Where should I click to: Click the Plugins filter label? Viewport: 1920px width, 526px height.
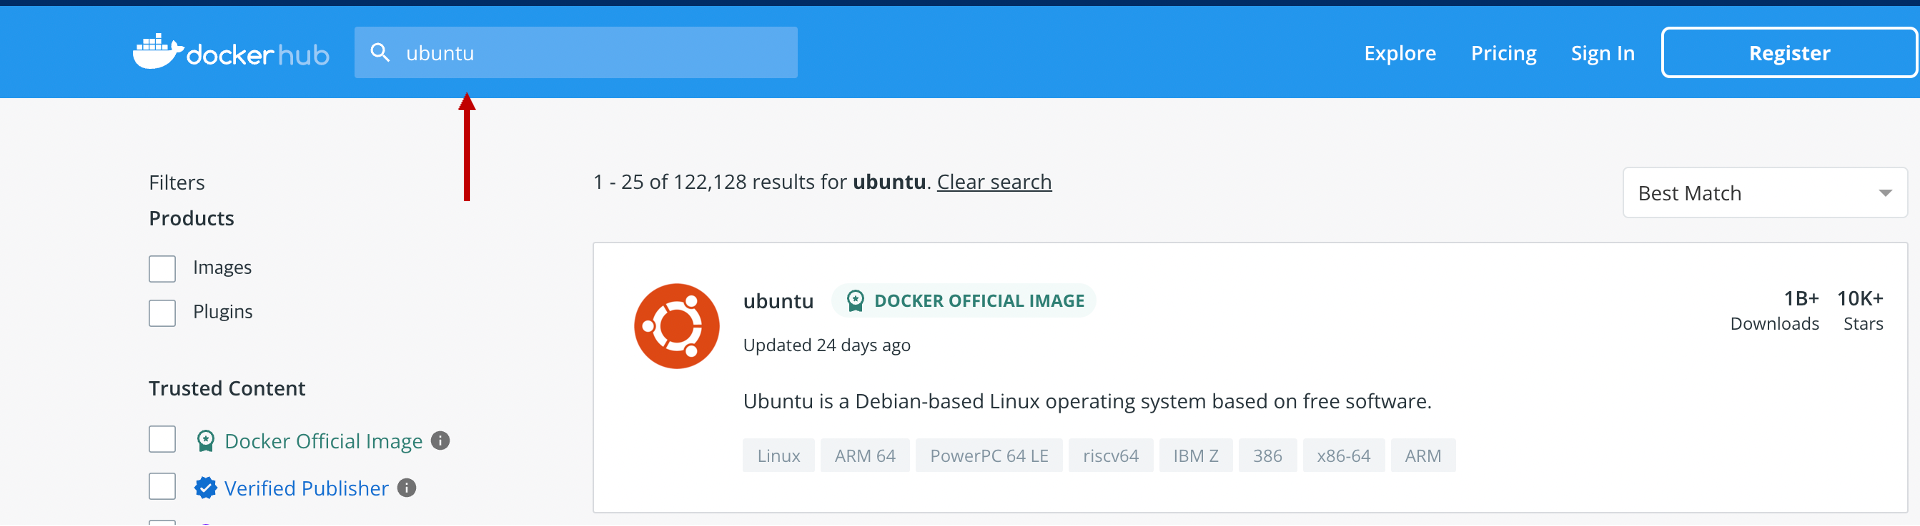[223, 312]
